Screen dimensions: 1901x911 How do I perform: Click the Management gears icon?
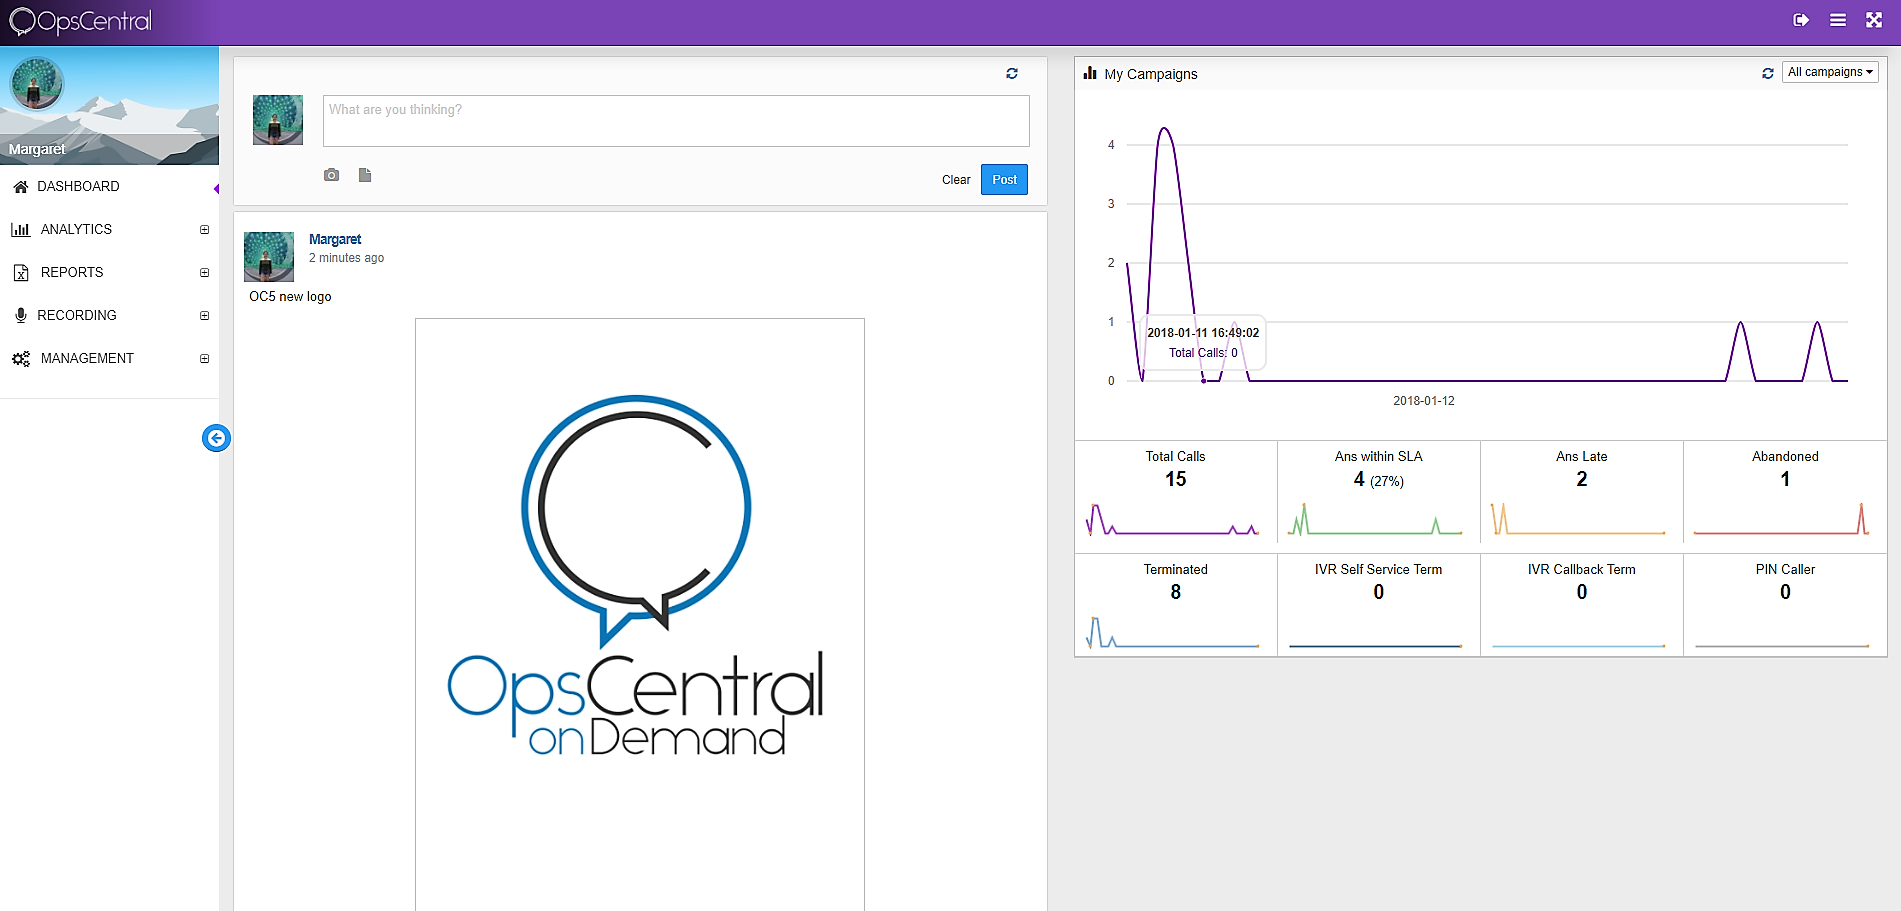(20, 358)
